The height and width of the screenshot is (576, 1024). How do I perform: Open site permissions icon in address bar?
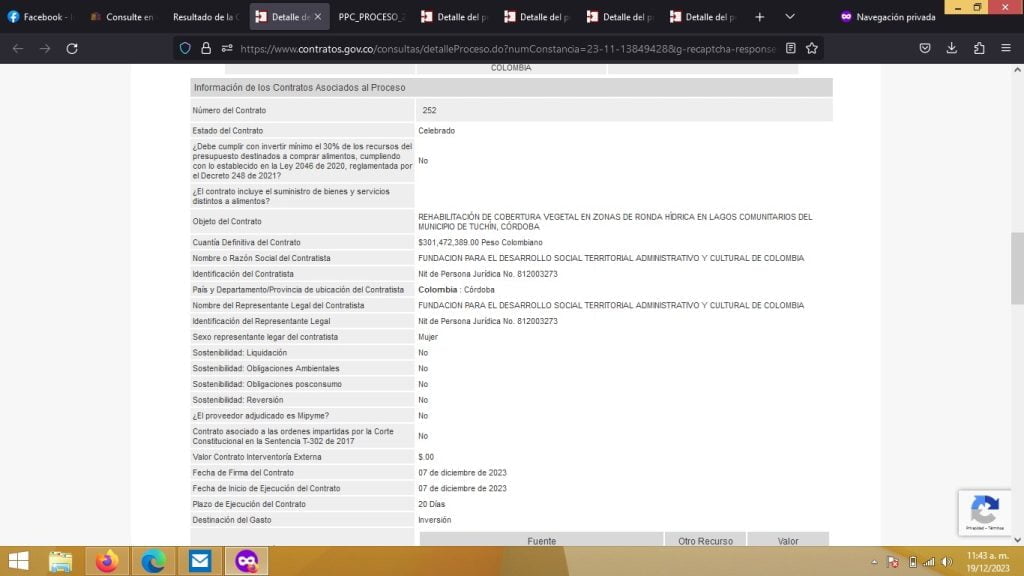tap(227, 48)
